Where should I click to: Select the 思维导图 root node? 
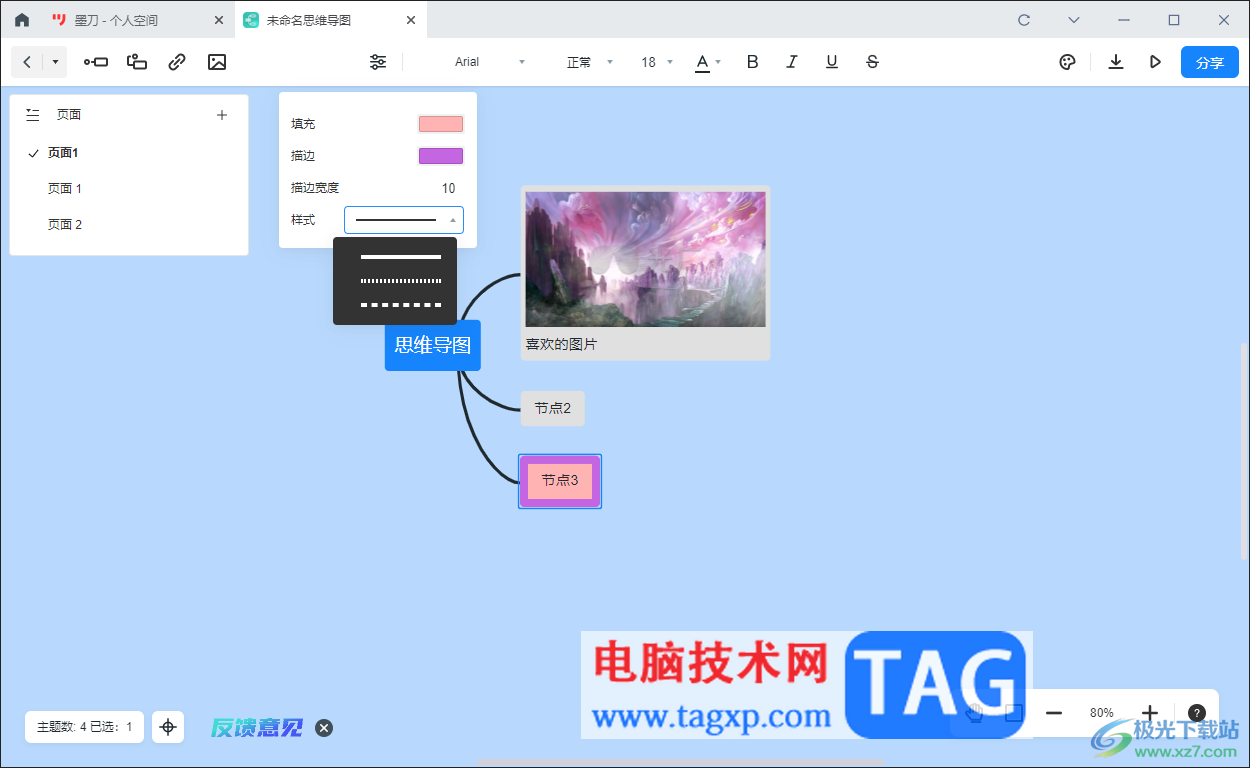click(x=433, y=345)
